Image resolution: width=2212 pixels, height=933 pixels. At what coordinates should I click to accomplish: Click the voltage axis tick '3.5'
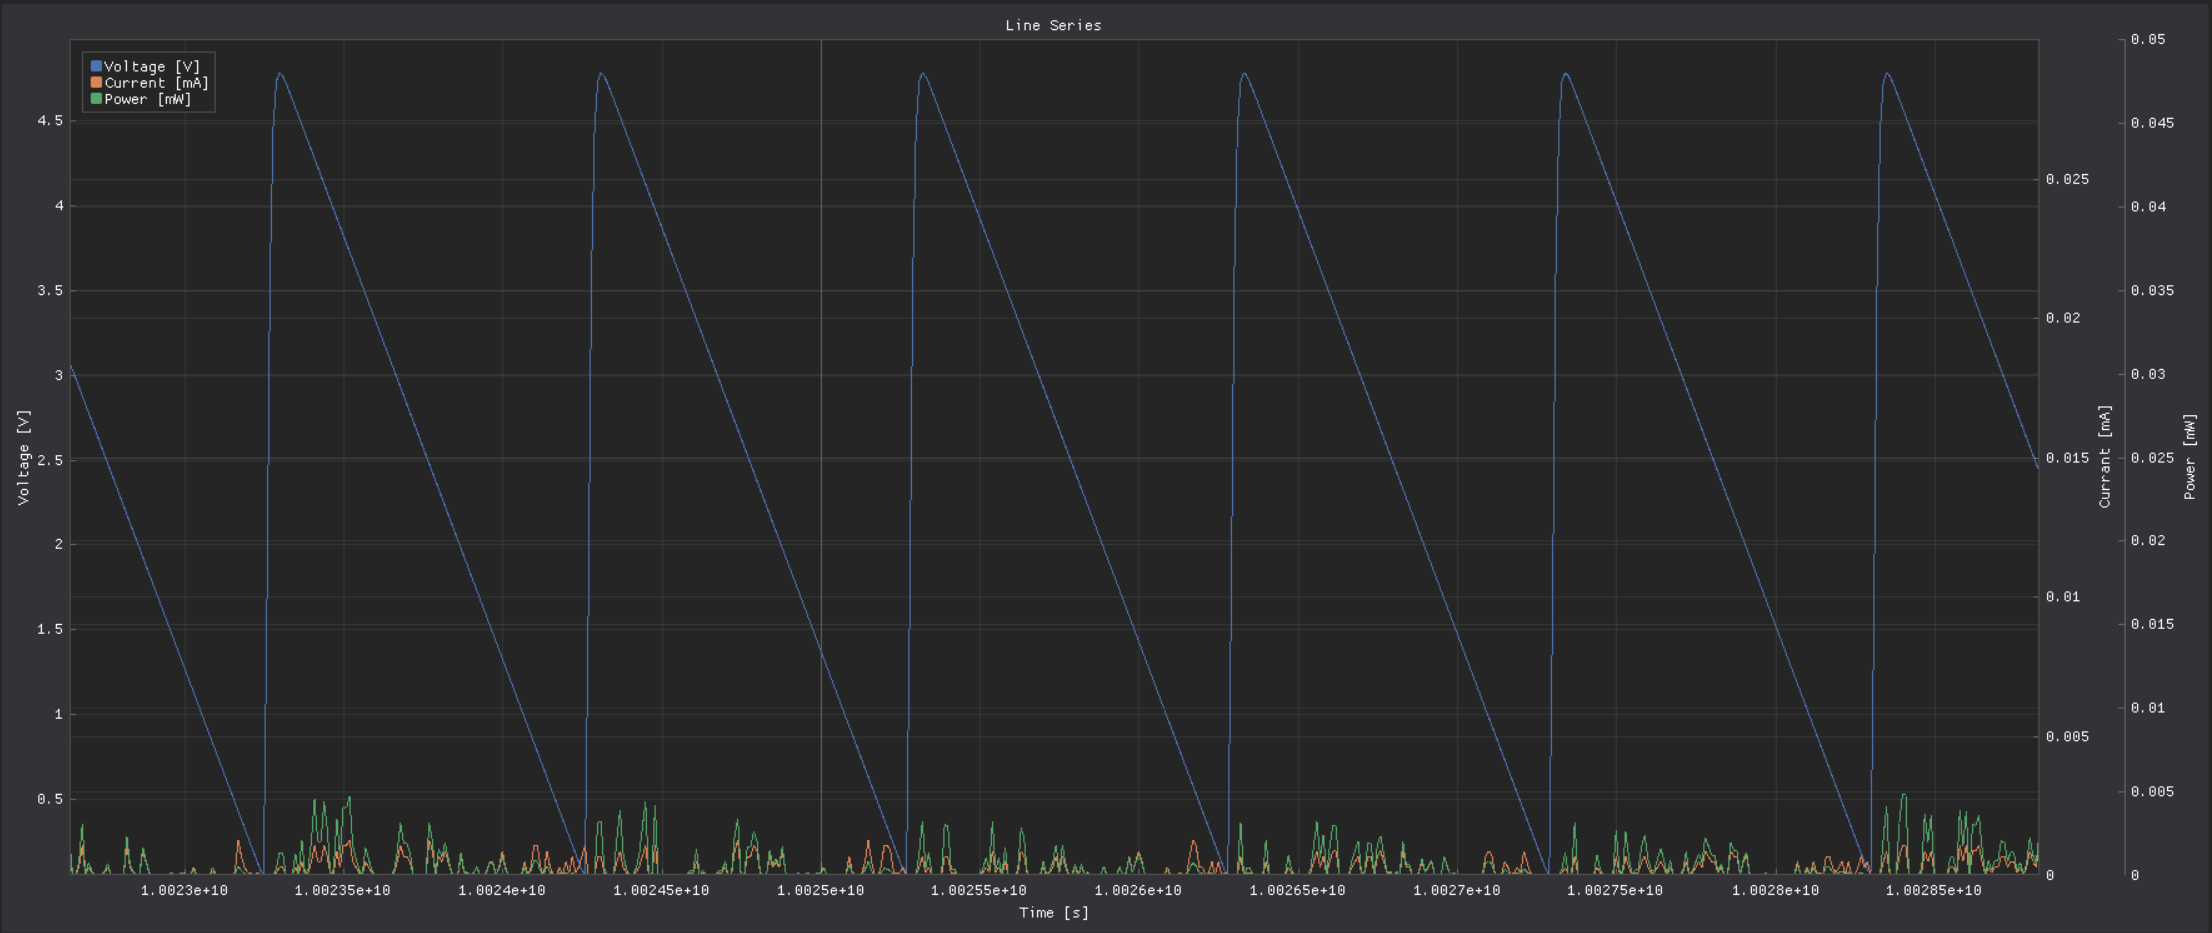[50, 291]
